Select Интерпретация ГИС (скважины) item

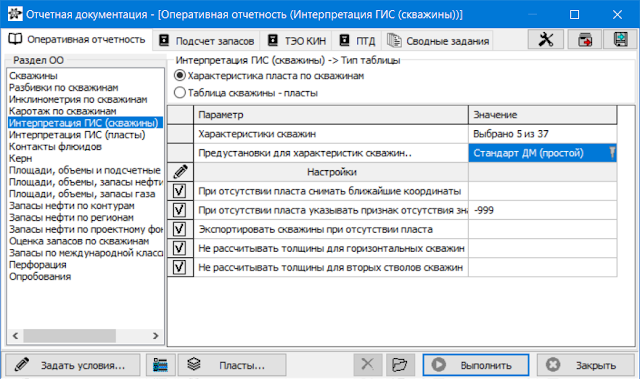(x=85, y=123)
